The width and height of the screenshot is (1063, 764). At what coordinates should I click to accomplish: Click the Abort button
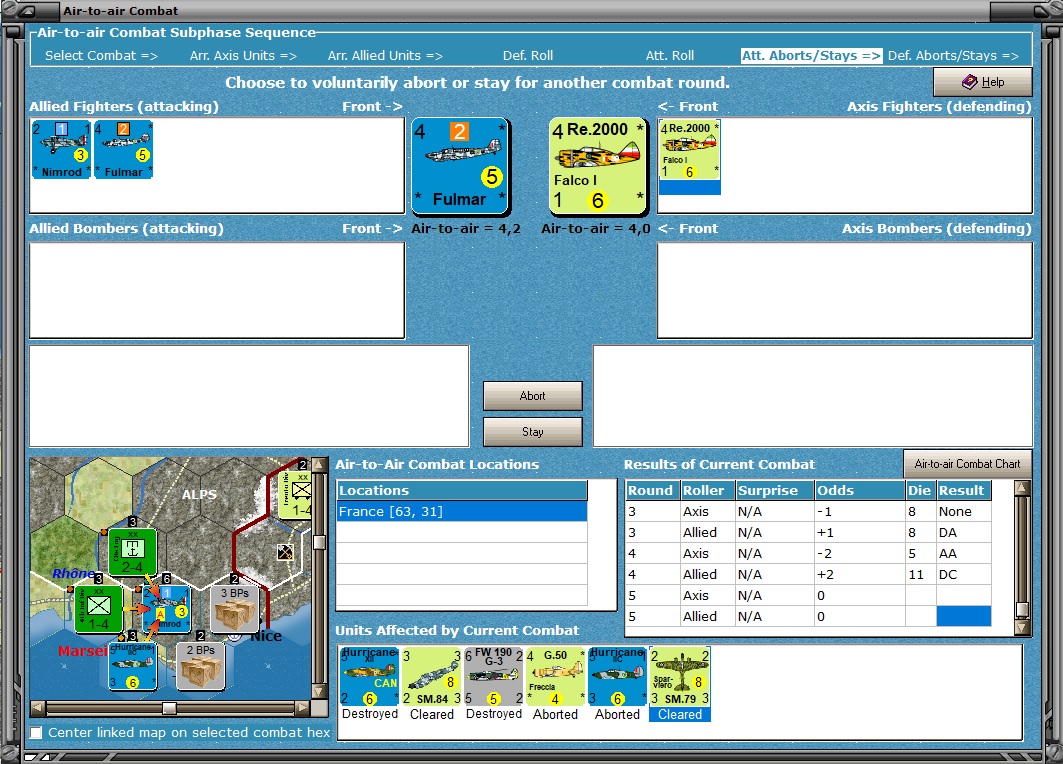[532, 396]
